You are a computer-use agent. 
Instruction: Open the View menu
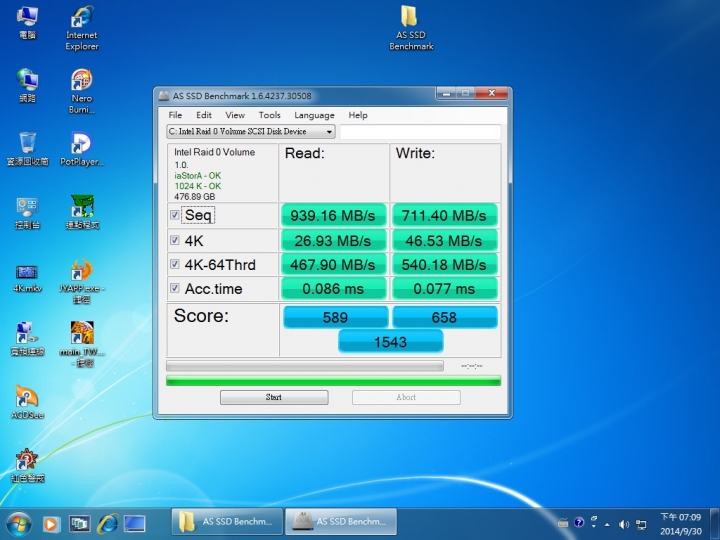(x=235, y=115)
